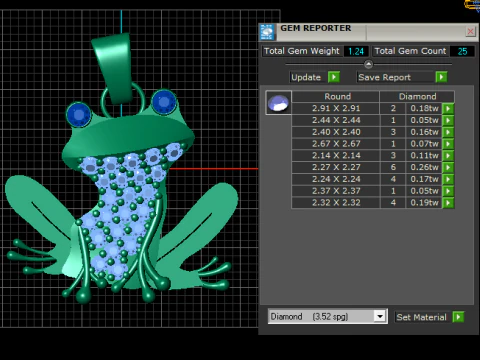
Task: Select the frog's right blue gem eye
Action: pyautogui.click(x=164, y=101)
